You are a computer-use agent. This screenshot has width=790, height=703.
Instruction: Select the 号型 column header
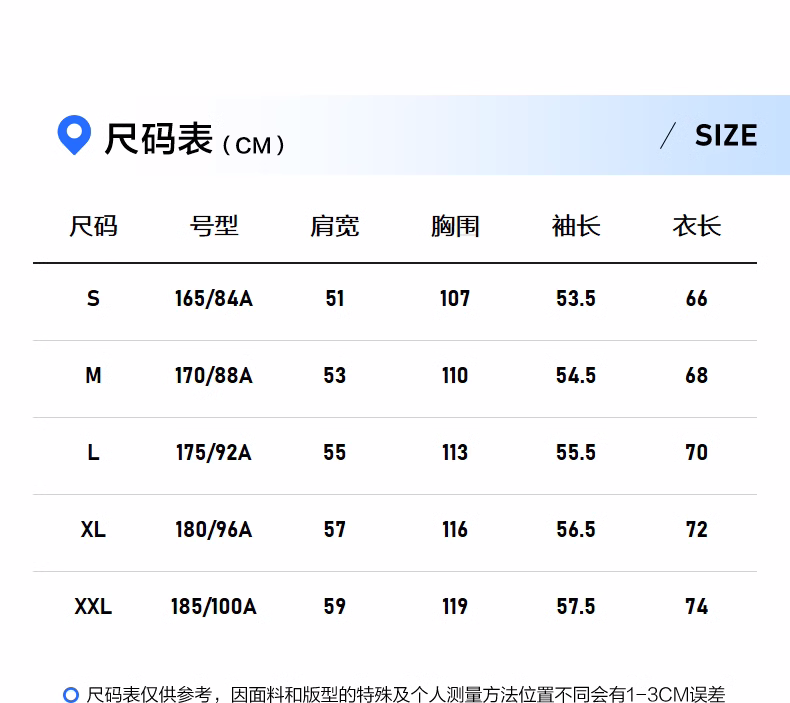click(214, 226)
